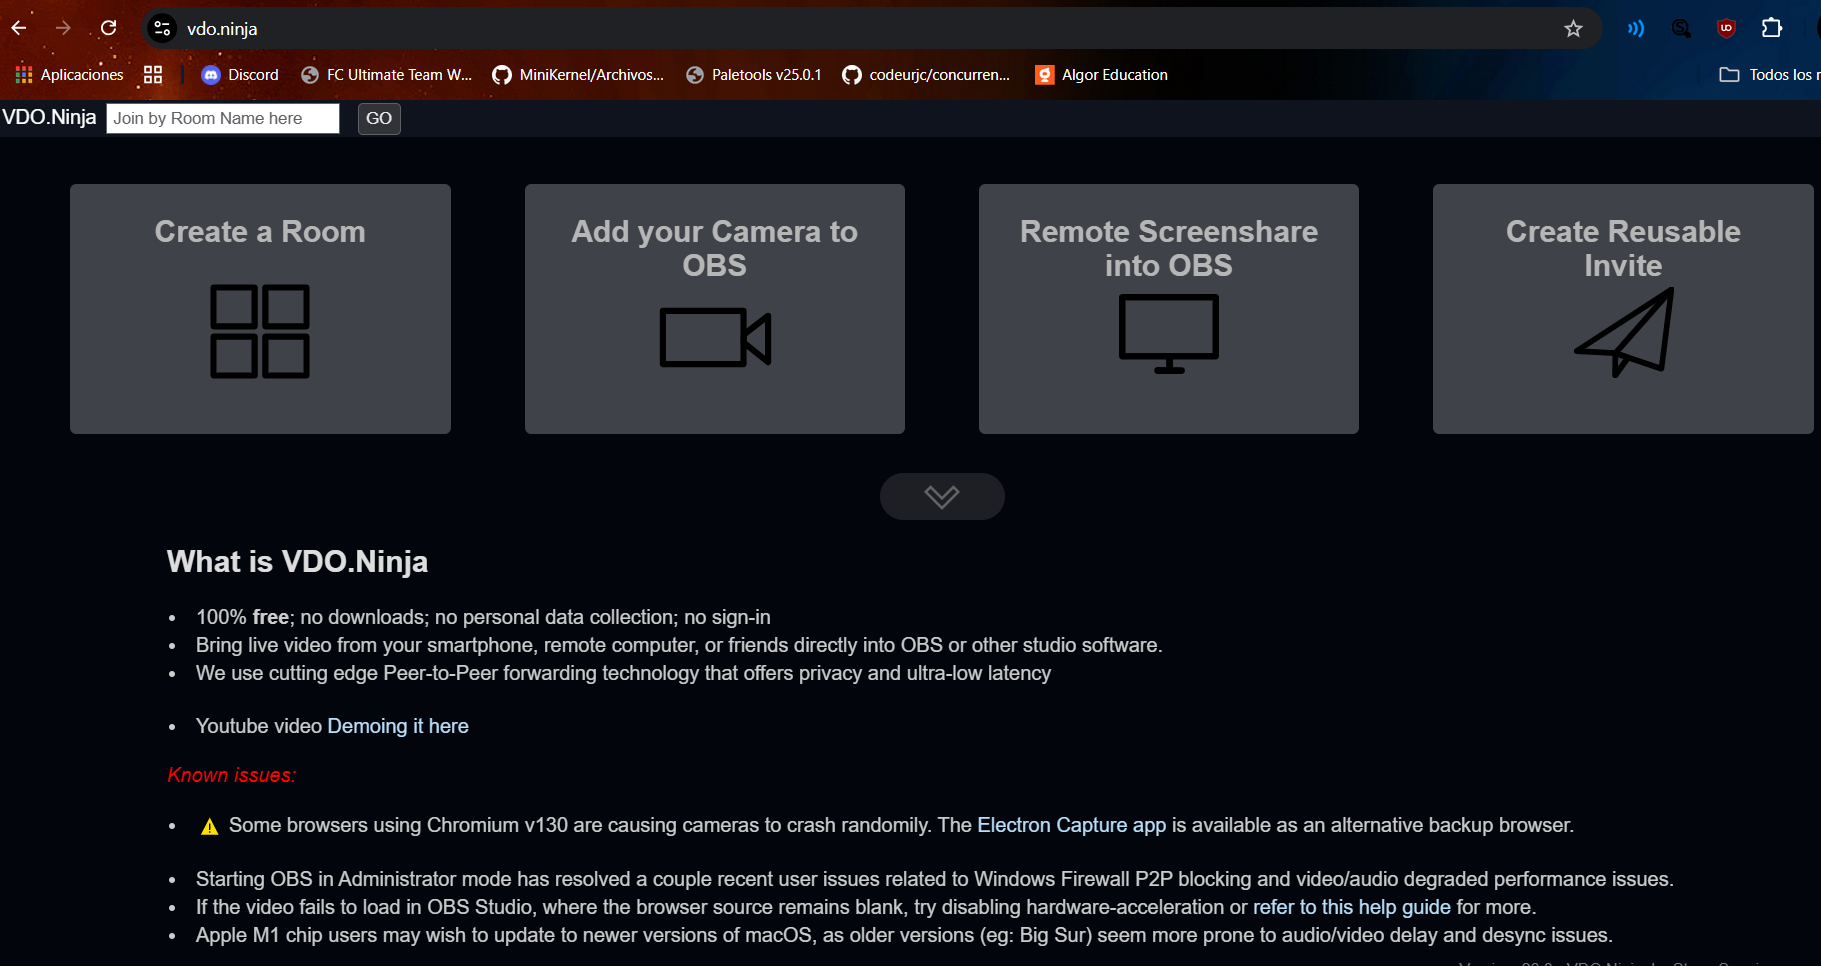
Task: Open MiniKernel/Archivos GitHub bookmark
Action: [x=578, y=75]
